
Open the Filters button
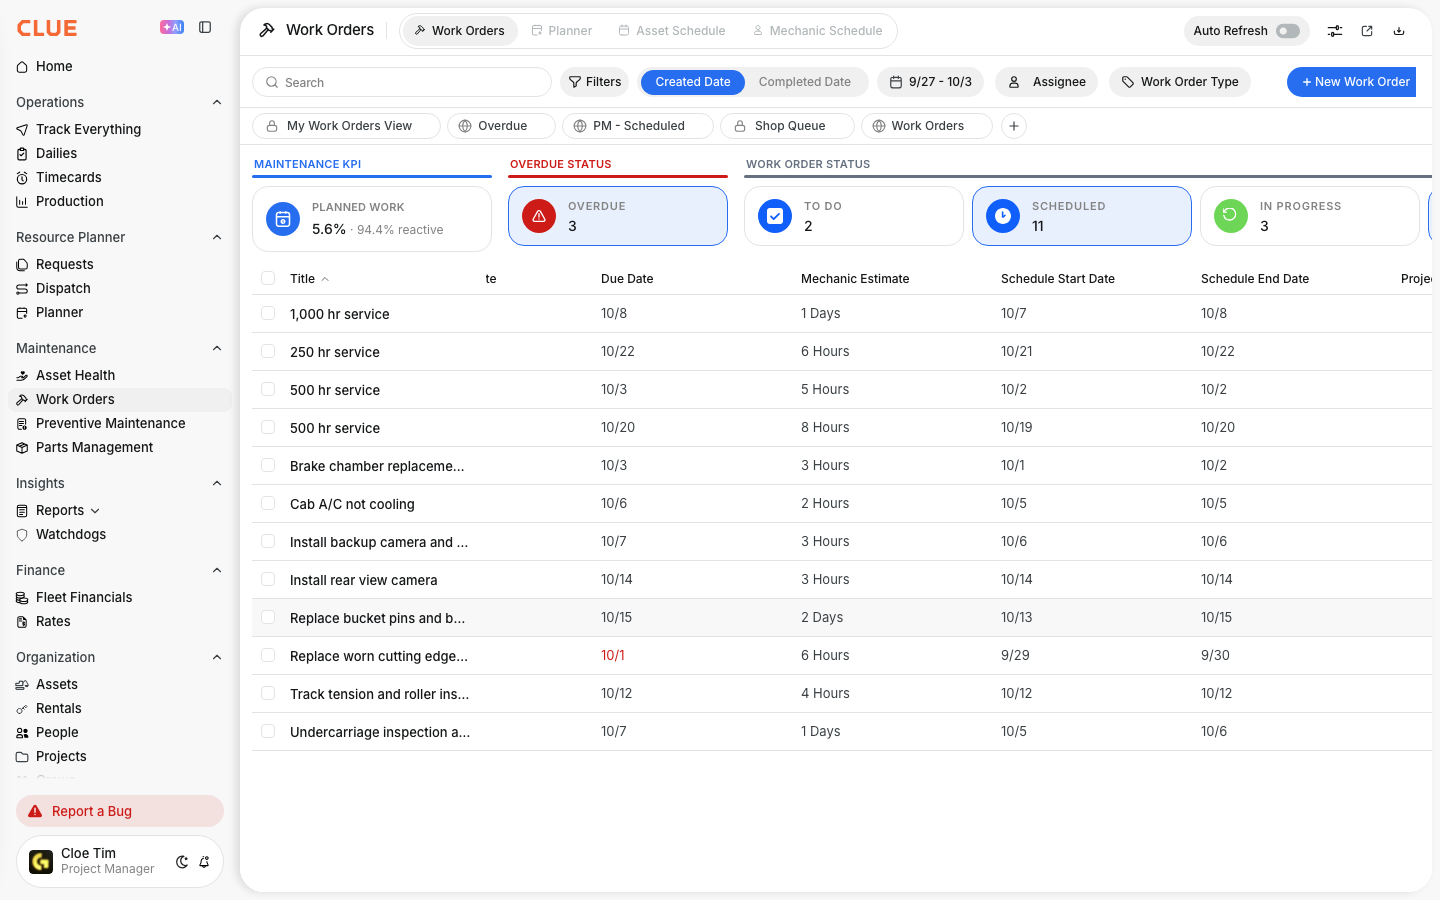595,82
